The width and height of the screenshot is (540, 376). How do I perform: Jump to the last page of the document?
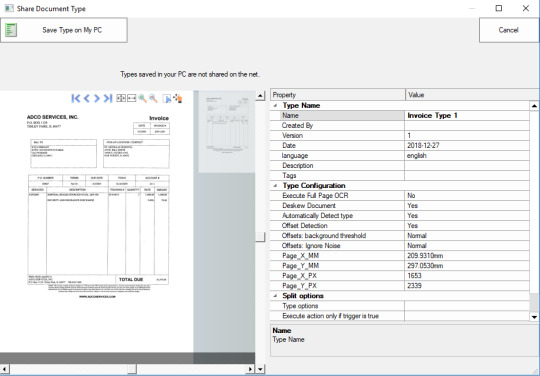pos(108,98)
